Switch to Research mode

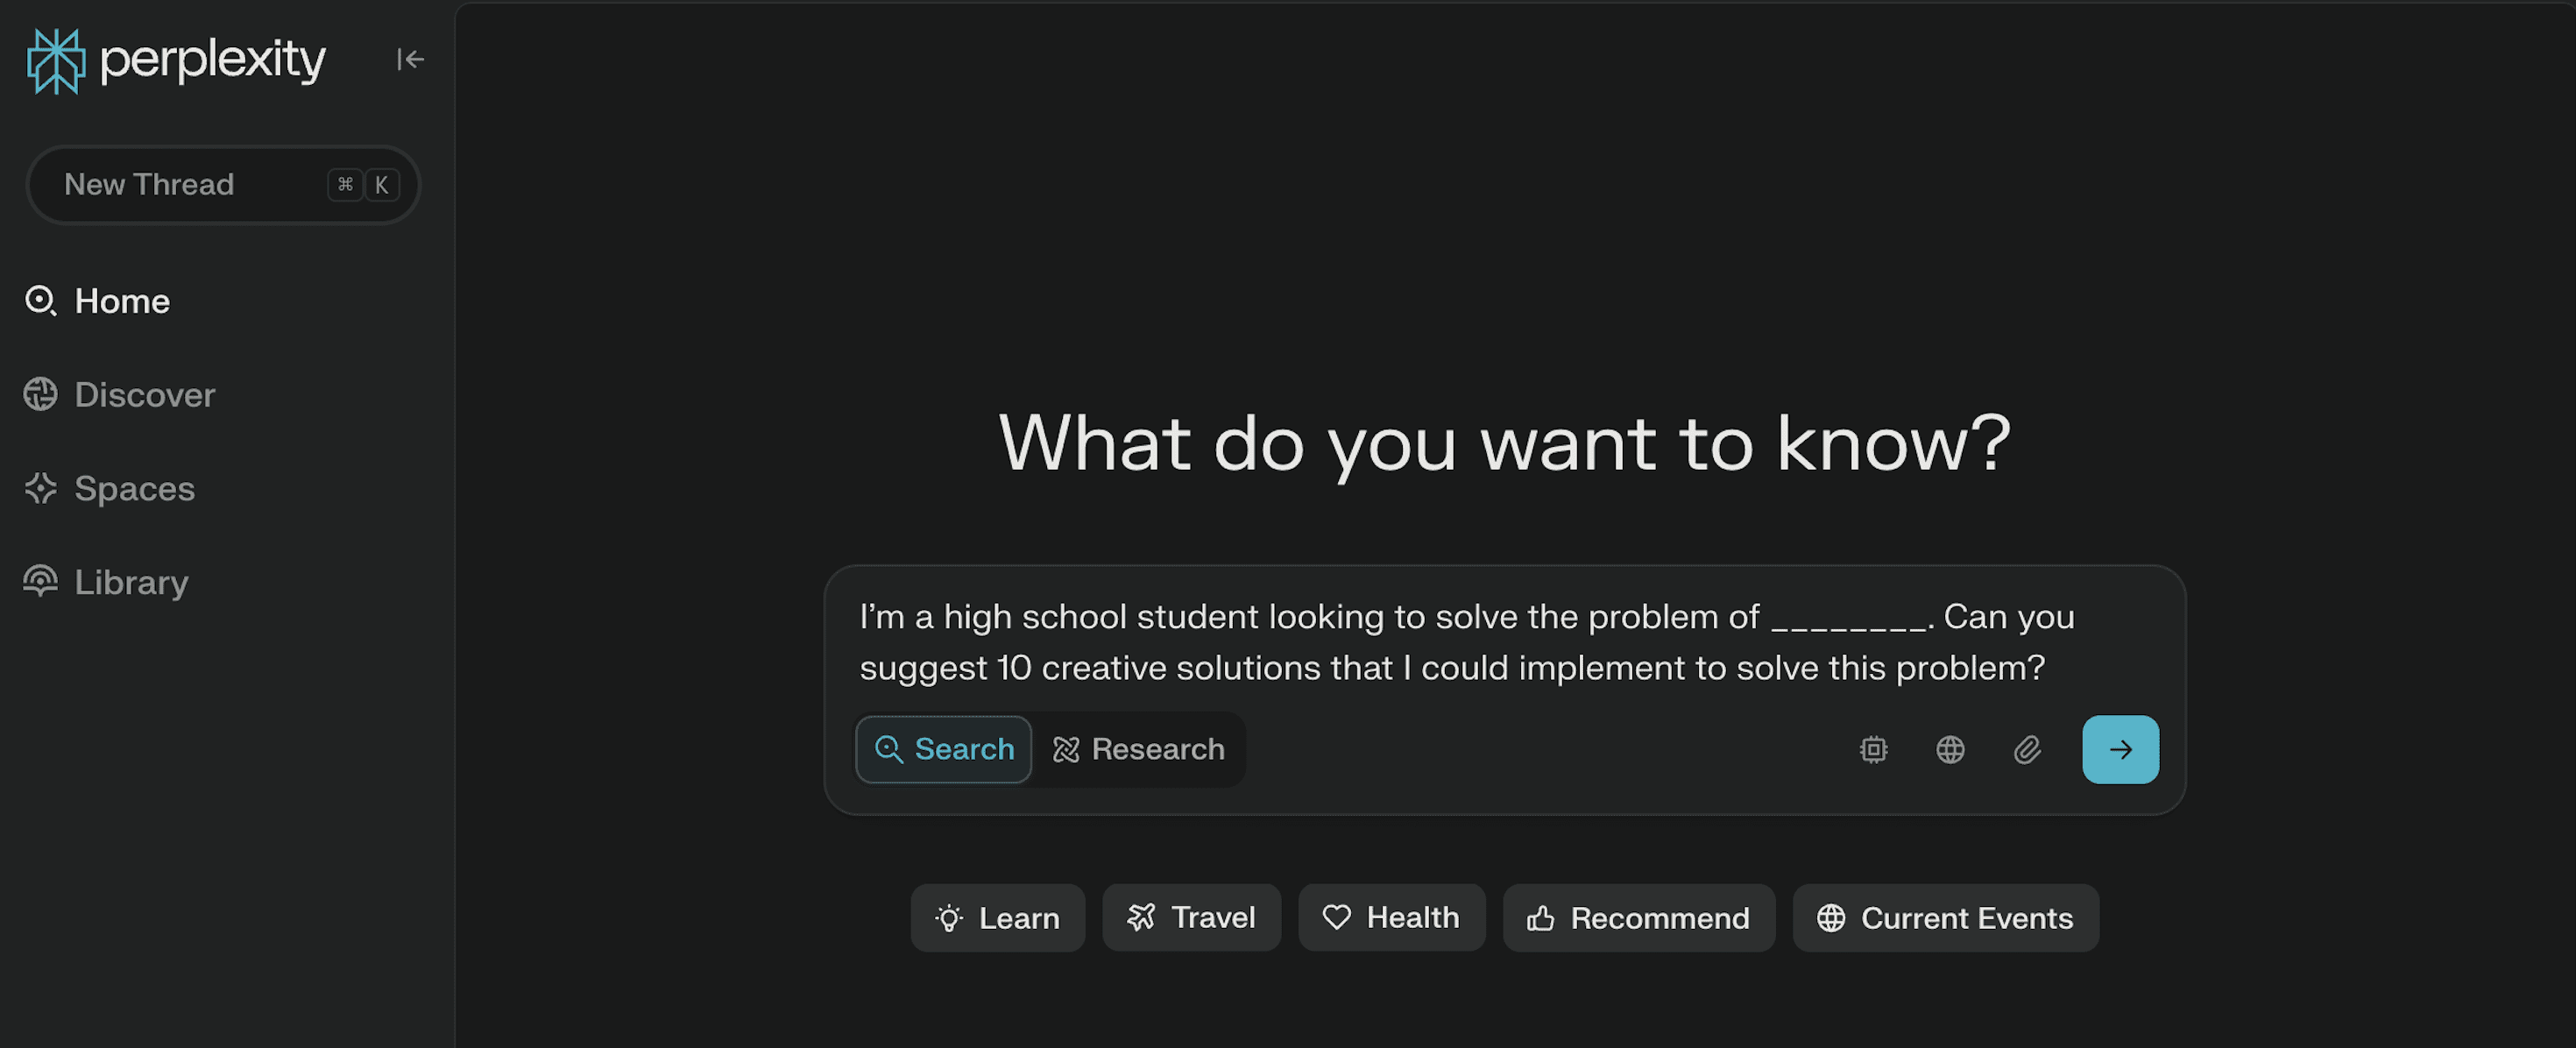pyautogui.click(x=1139, y=749)
